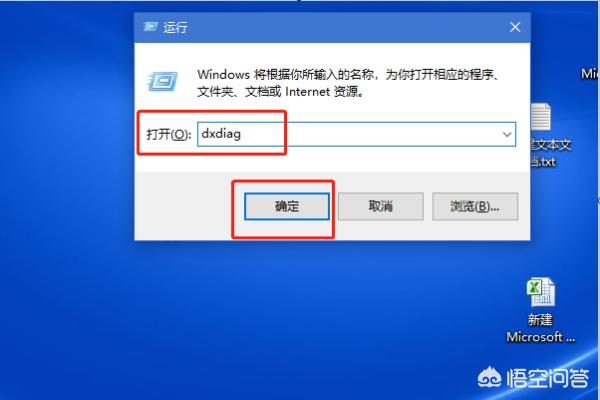Click the 新建 Microsoft ... file label
The width and height of the screenshot is (600, 400).
click(x=540, y=328)
